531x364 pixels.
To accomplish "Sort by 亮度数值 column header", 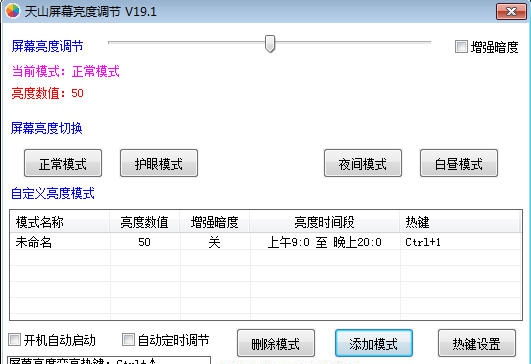I will [145, 222].
